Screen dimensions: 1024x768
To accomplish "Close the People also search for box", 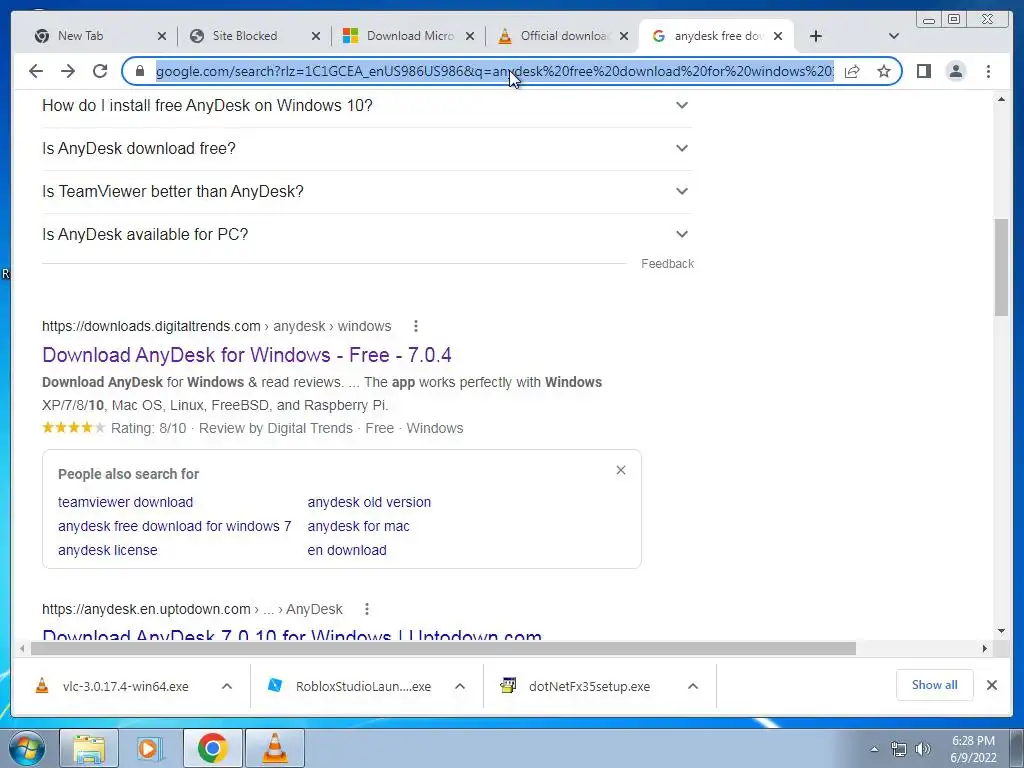I will (x=621, y=470).
